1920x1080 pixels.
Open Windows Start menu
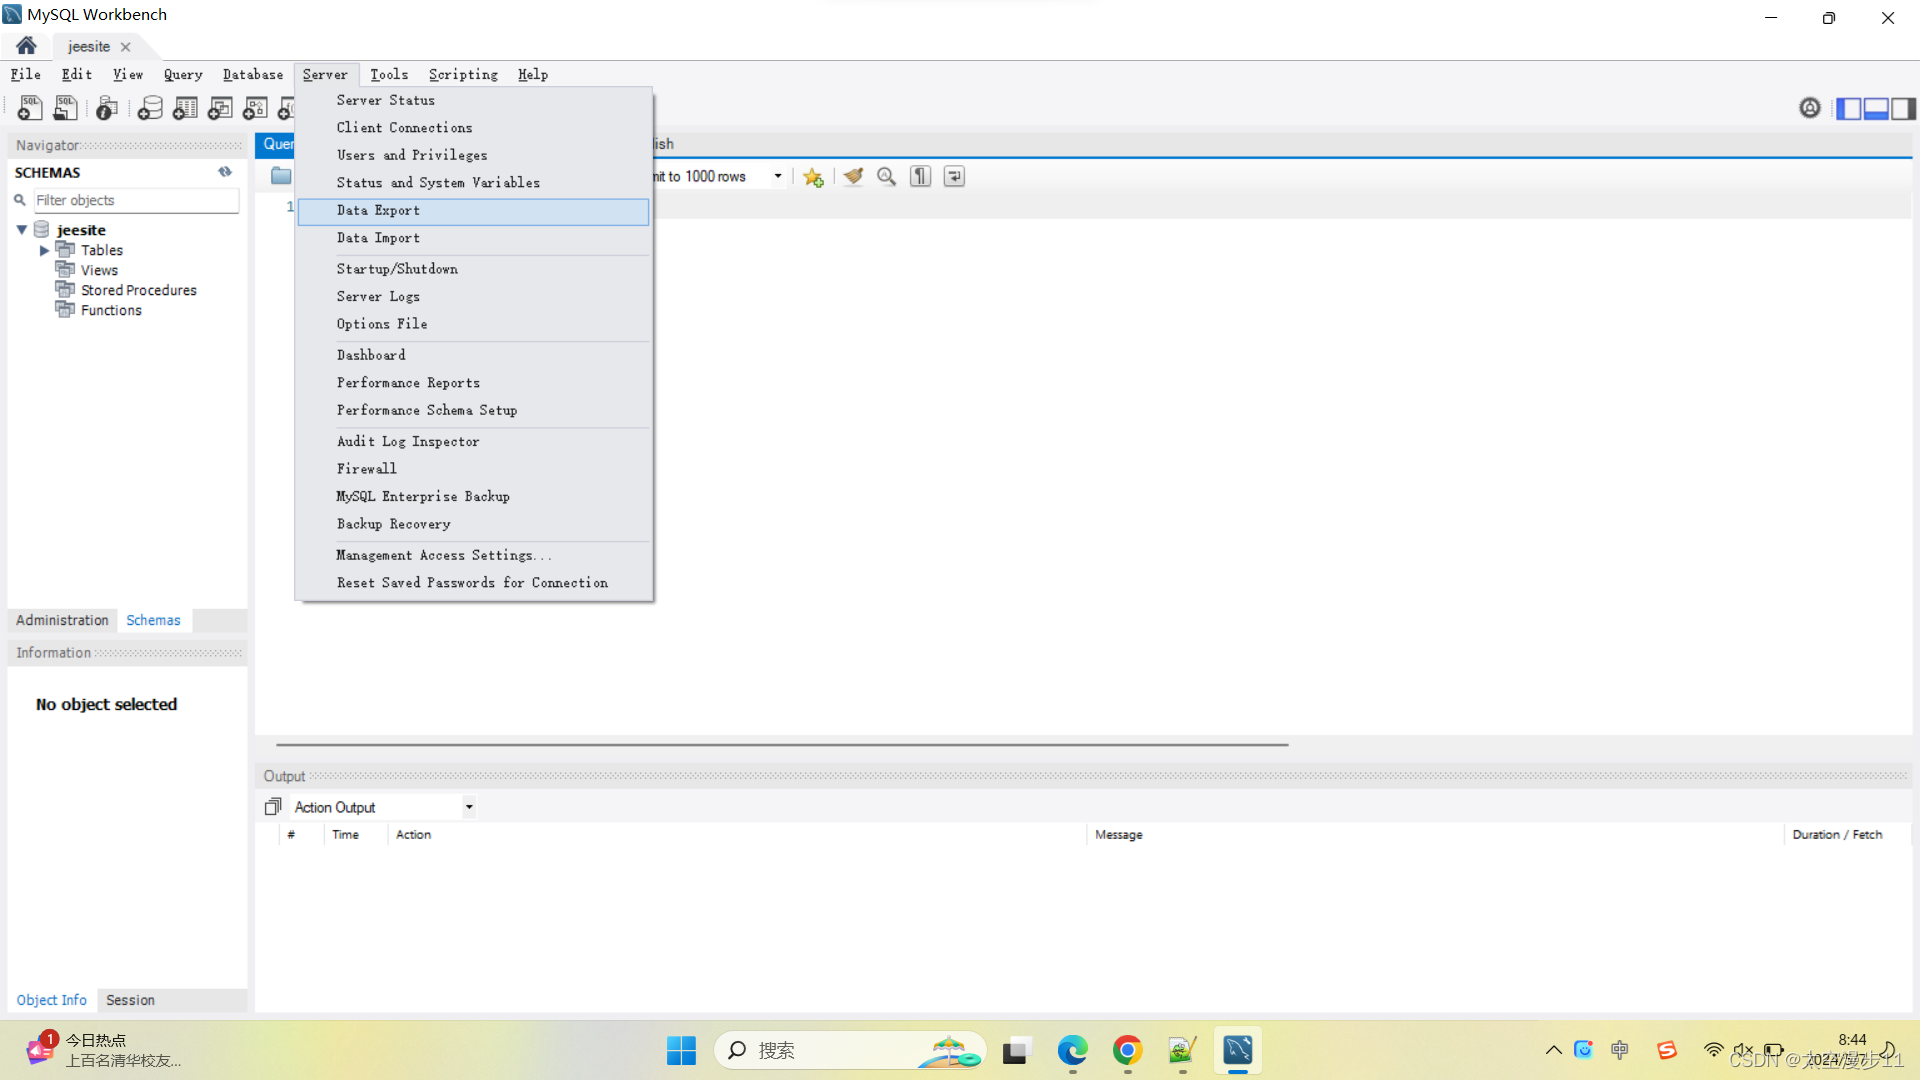[681, 1050]
